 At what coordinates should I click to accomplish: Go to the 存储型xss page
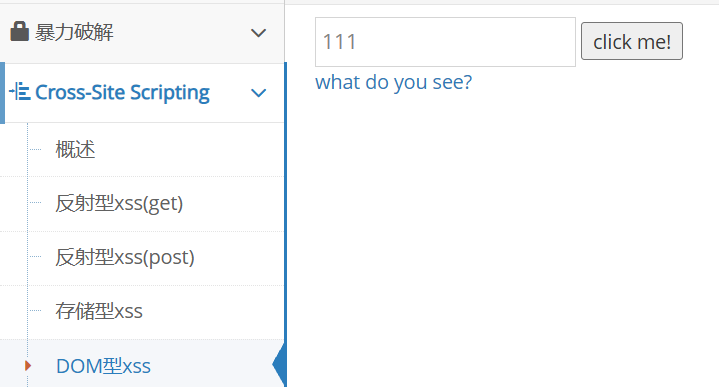click(x=99, y=311)
